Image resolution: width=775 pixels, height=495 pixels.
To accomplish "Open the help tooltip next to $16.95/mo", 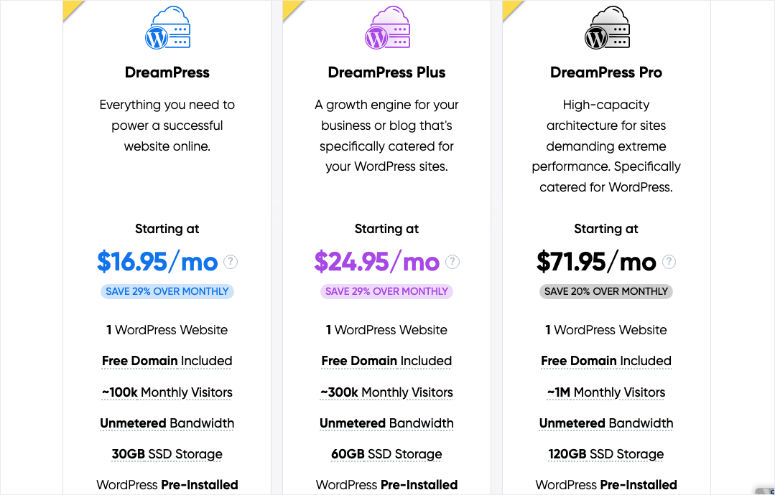I will tap(230, 262).
